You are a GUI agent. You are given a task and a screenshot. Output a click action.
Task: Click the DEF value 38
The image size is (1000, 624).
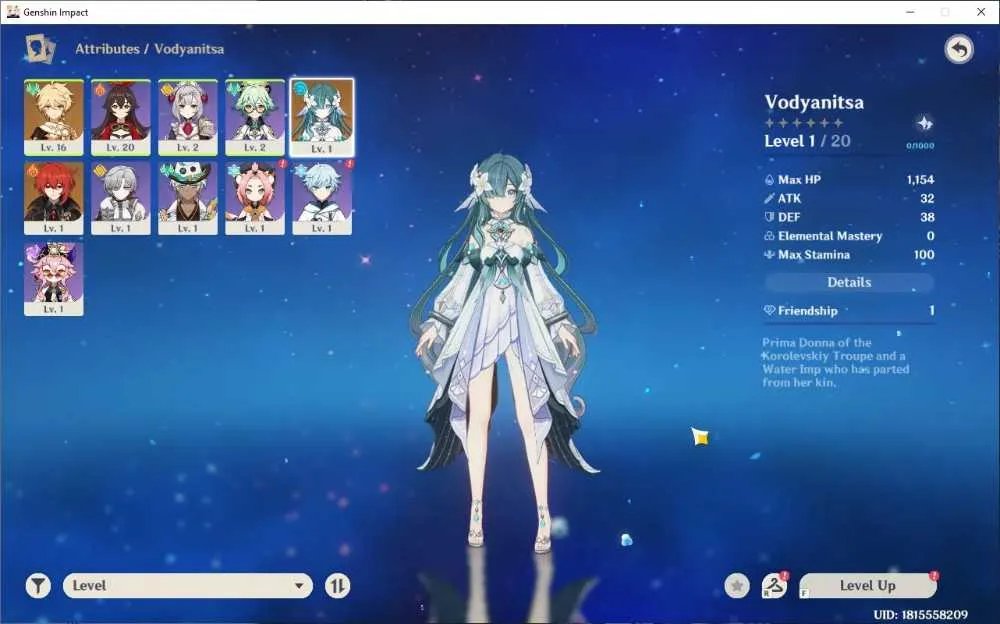[927, 217]
